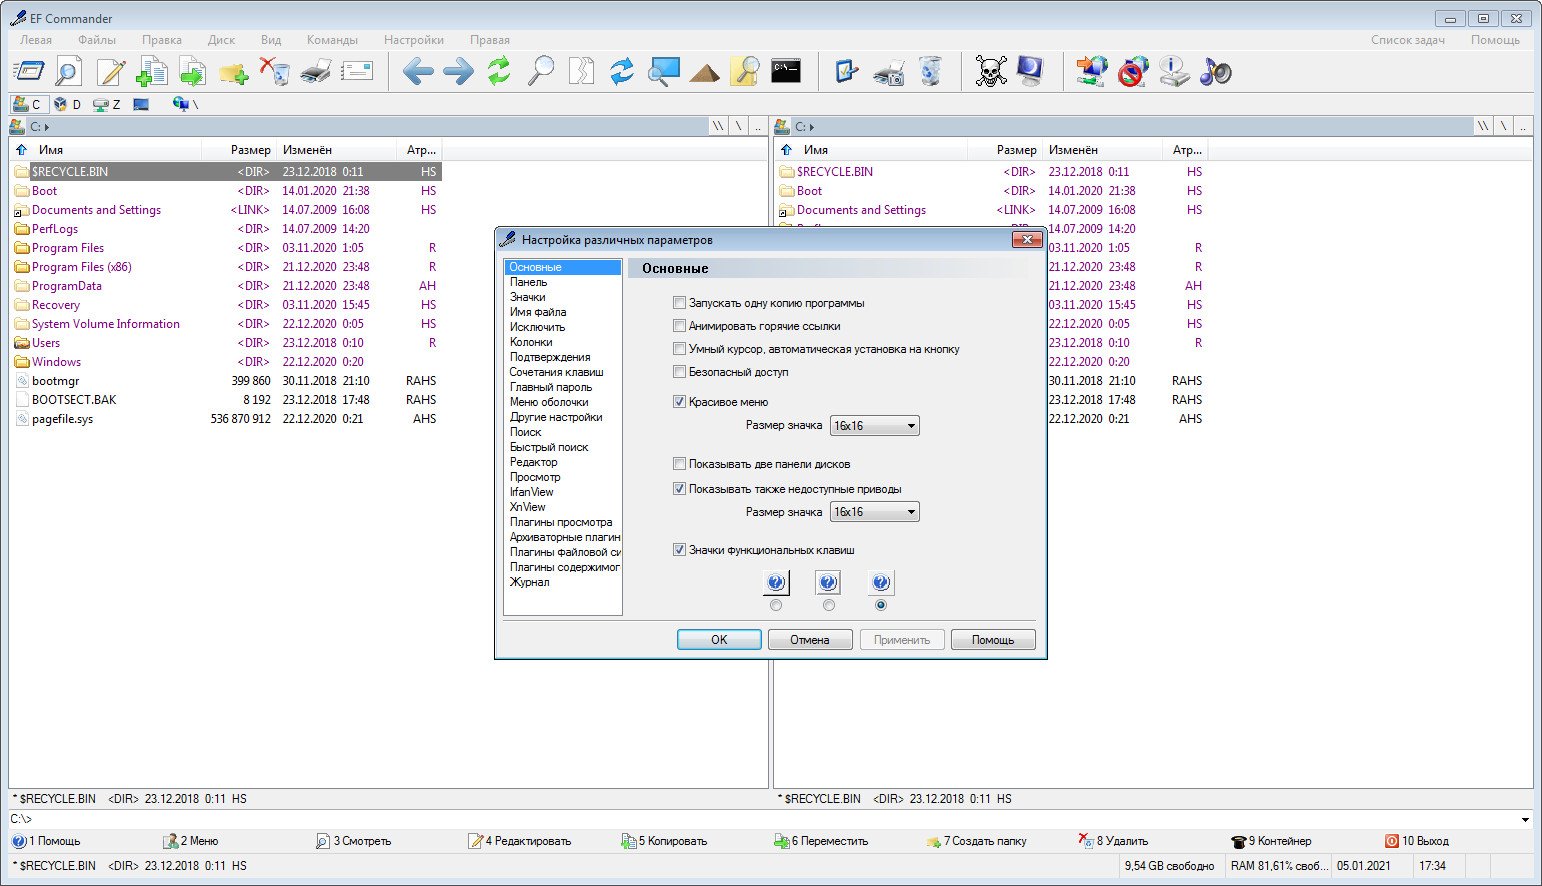Click the blue back arrow icon

418,71
